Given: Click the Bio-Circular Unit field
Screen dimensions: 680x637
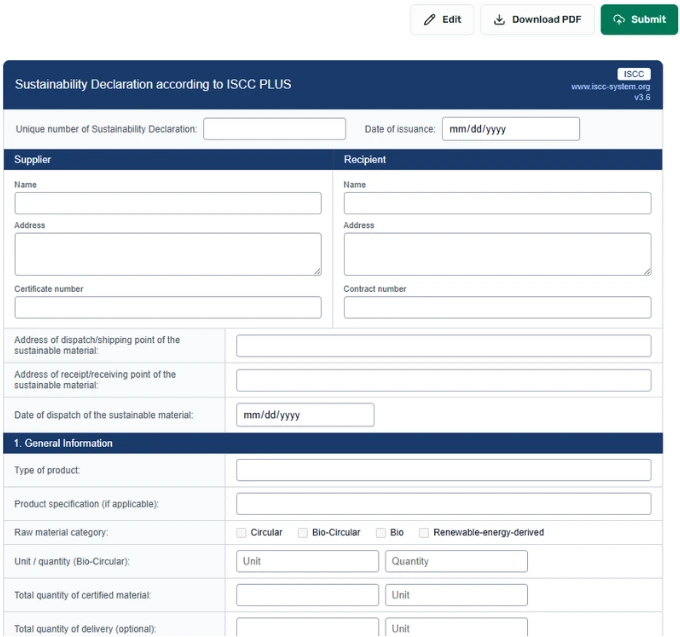Looking at the screenshot, I should pos(307,561).
